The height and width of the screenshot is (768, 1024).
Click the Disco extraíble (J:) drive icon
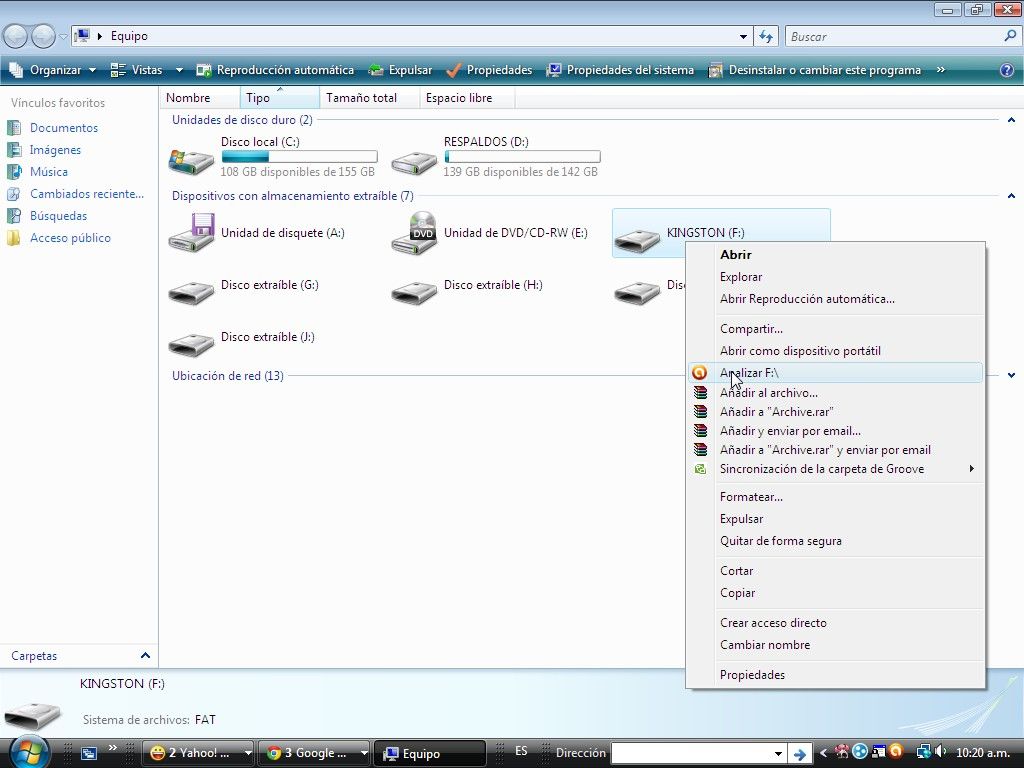click(191, 343)
